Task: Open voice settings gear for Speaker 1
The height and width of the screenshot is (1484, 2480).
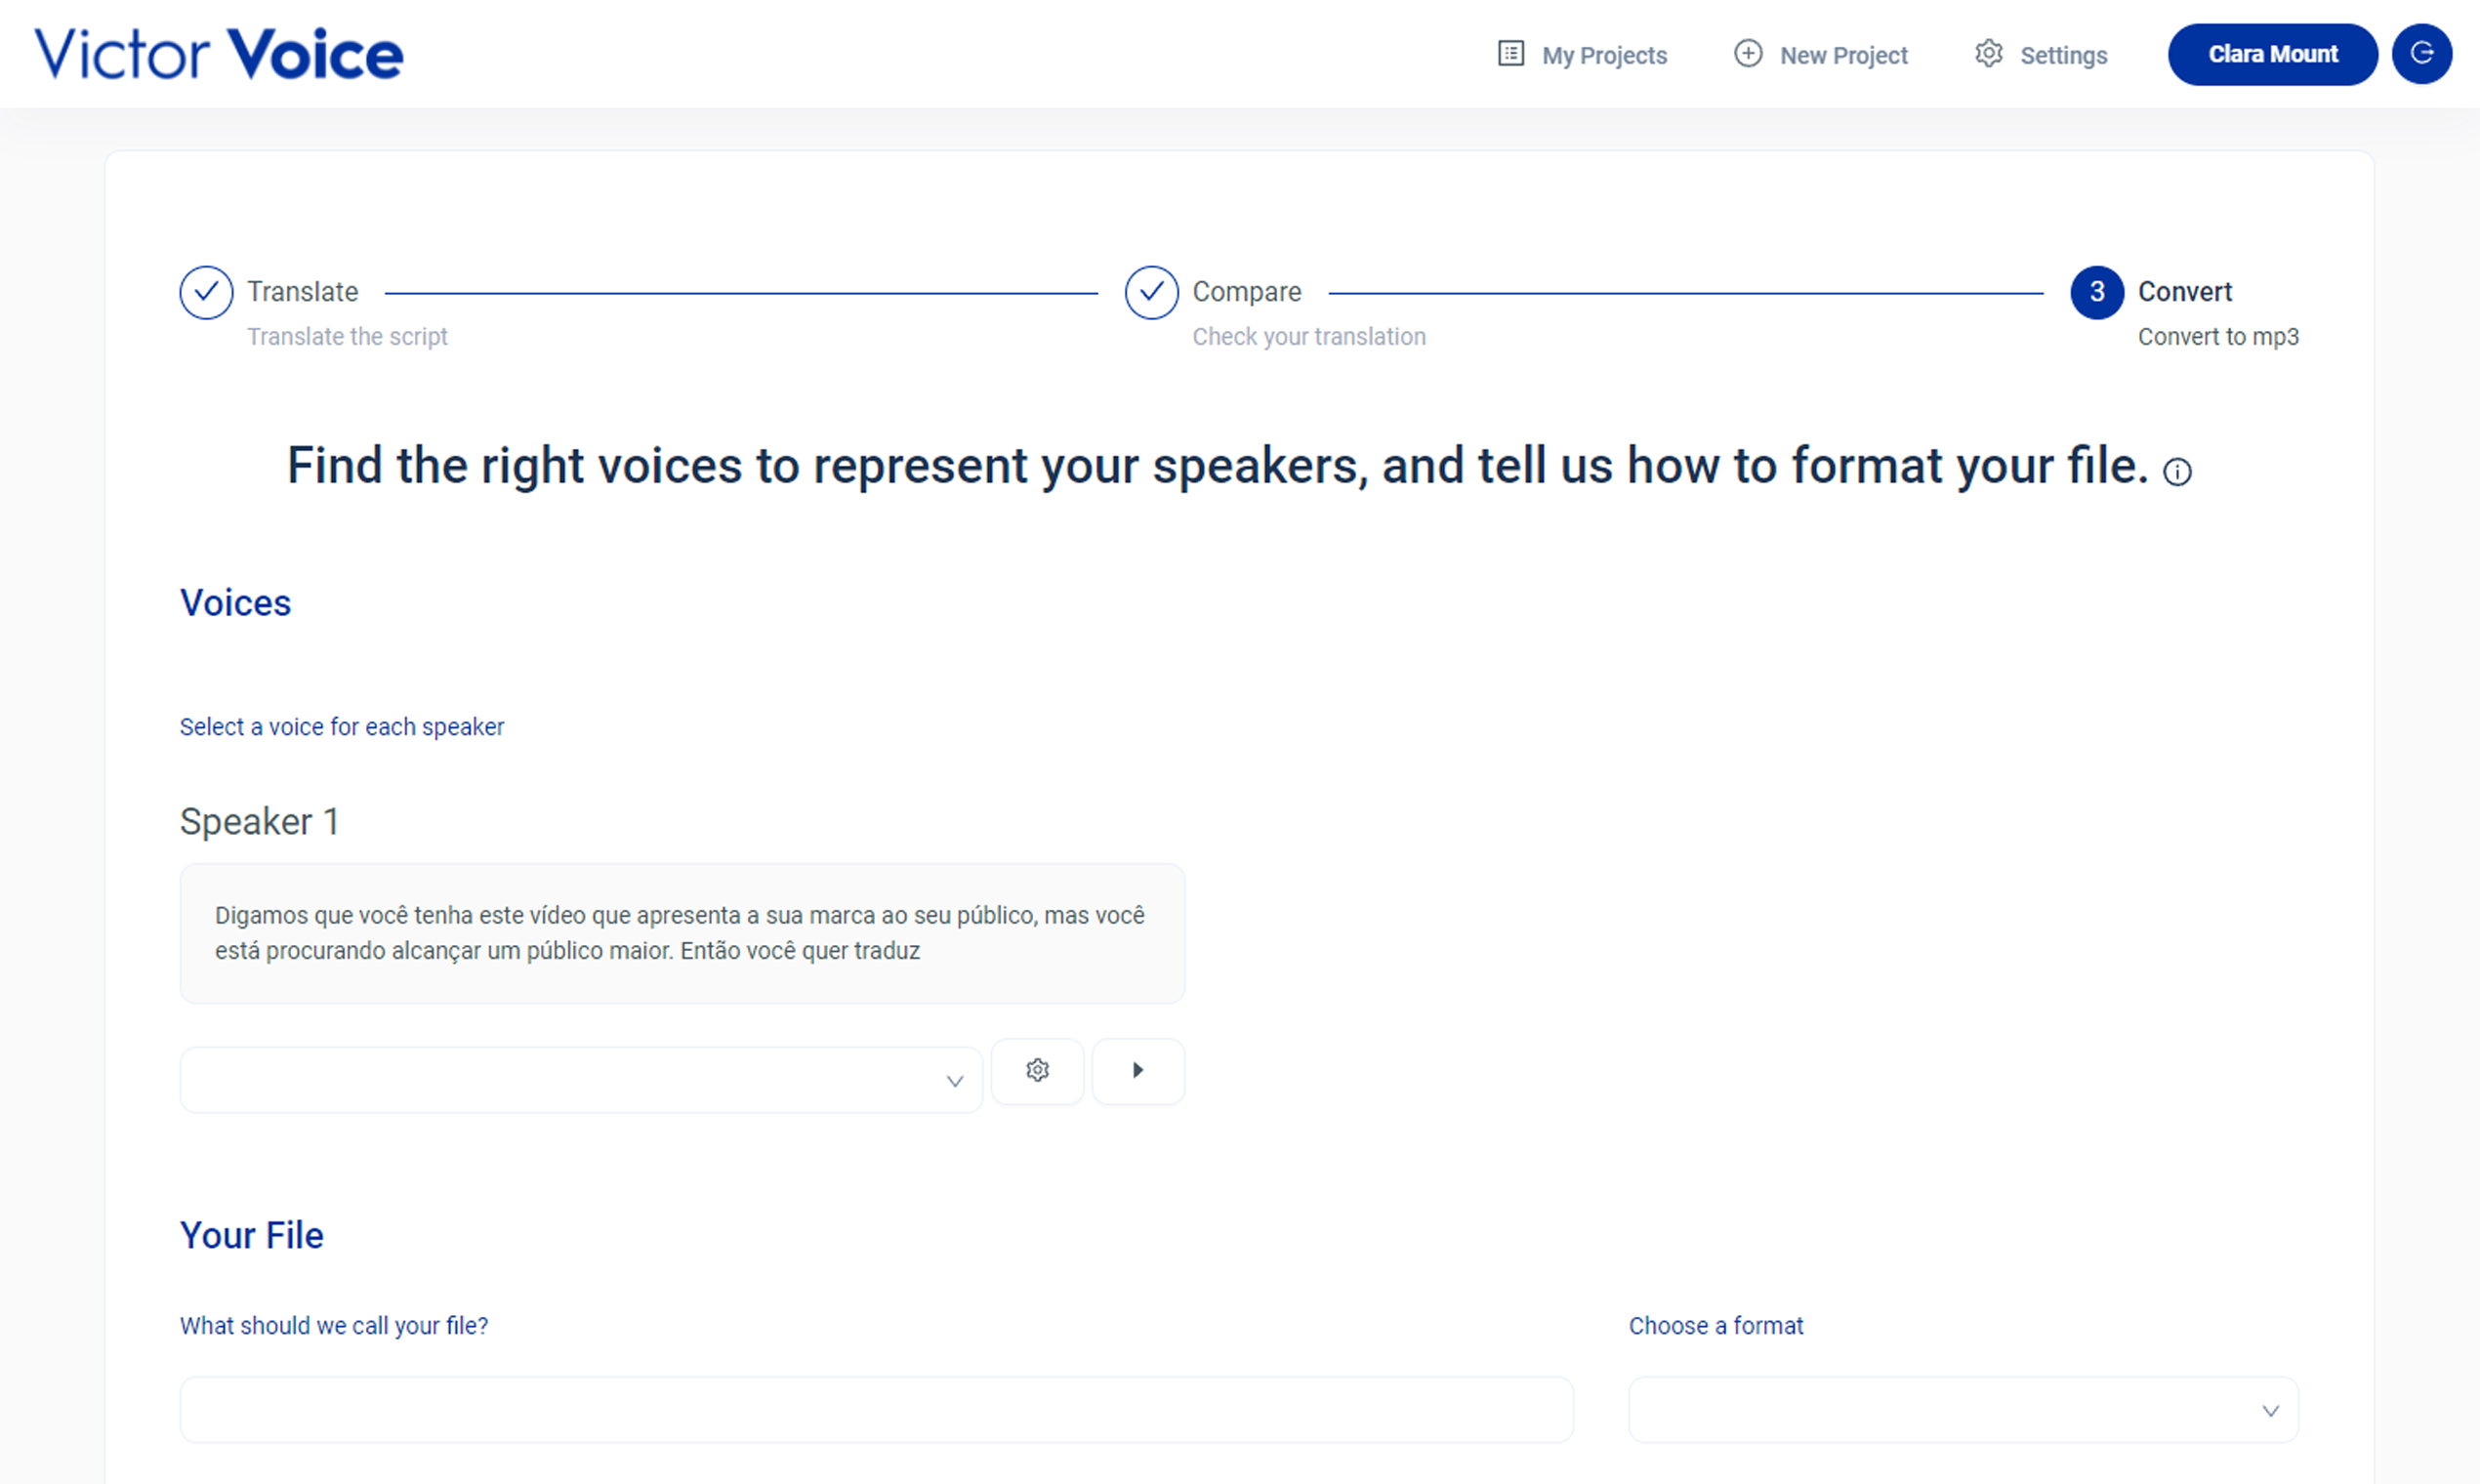Action: [x=1037, y=1070]
